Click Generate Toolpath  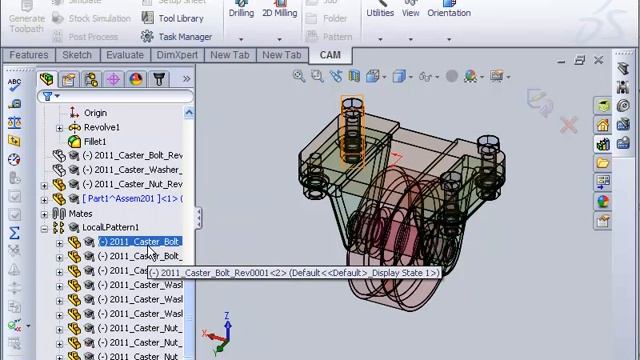click(x=27, y=17)
